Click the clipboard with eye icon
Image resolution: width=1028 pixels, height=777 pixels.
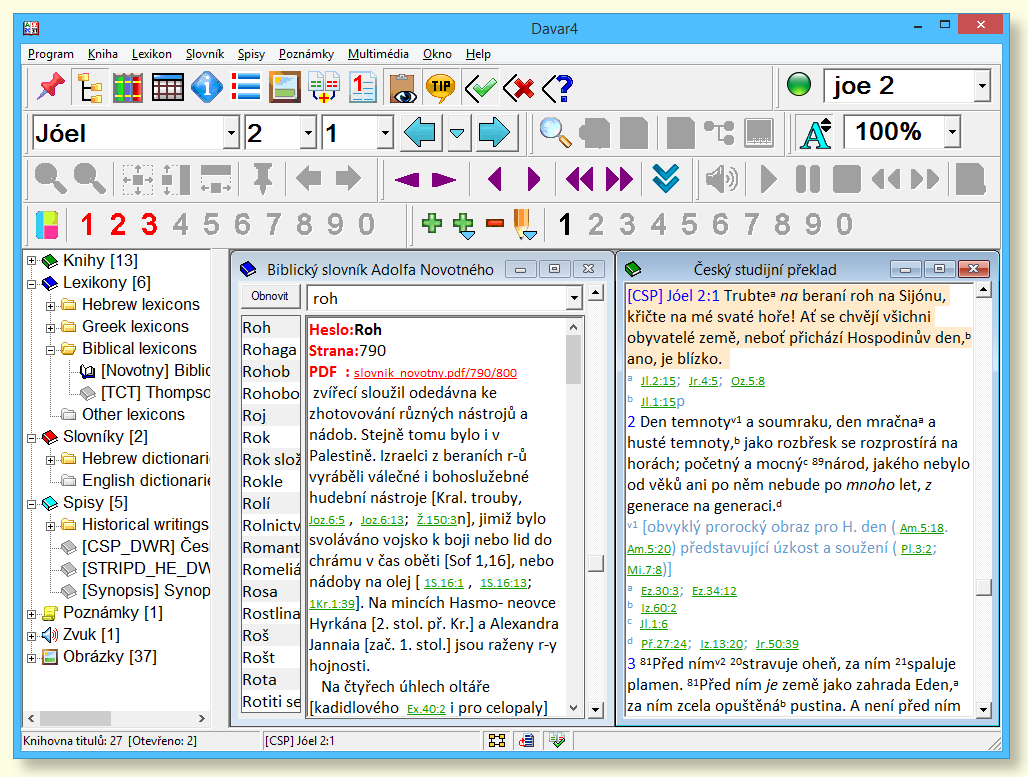[402, 88]
